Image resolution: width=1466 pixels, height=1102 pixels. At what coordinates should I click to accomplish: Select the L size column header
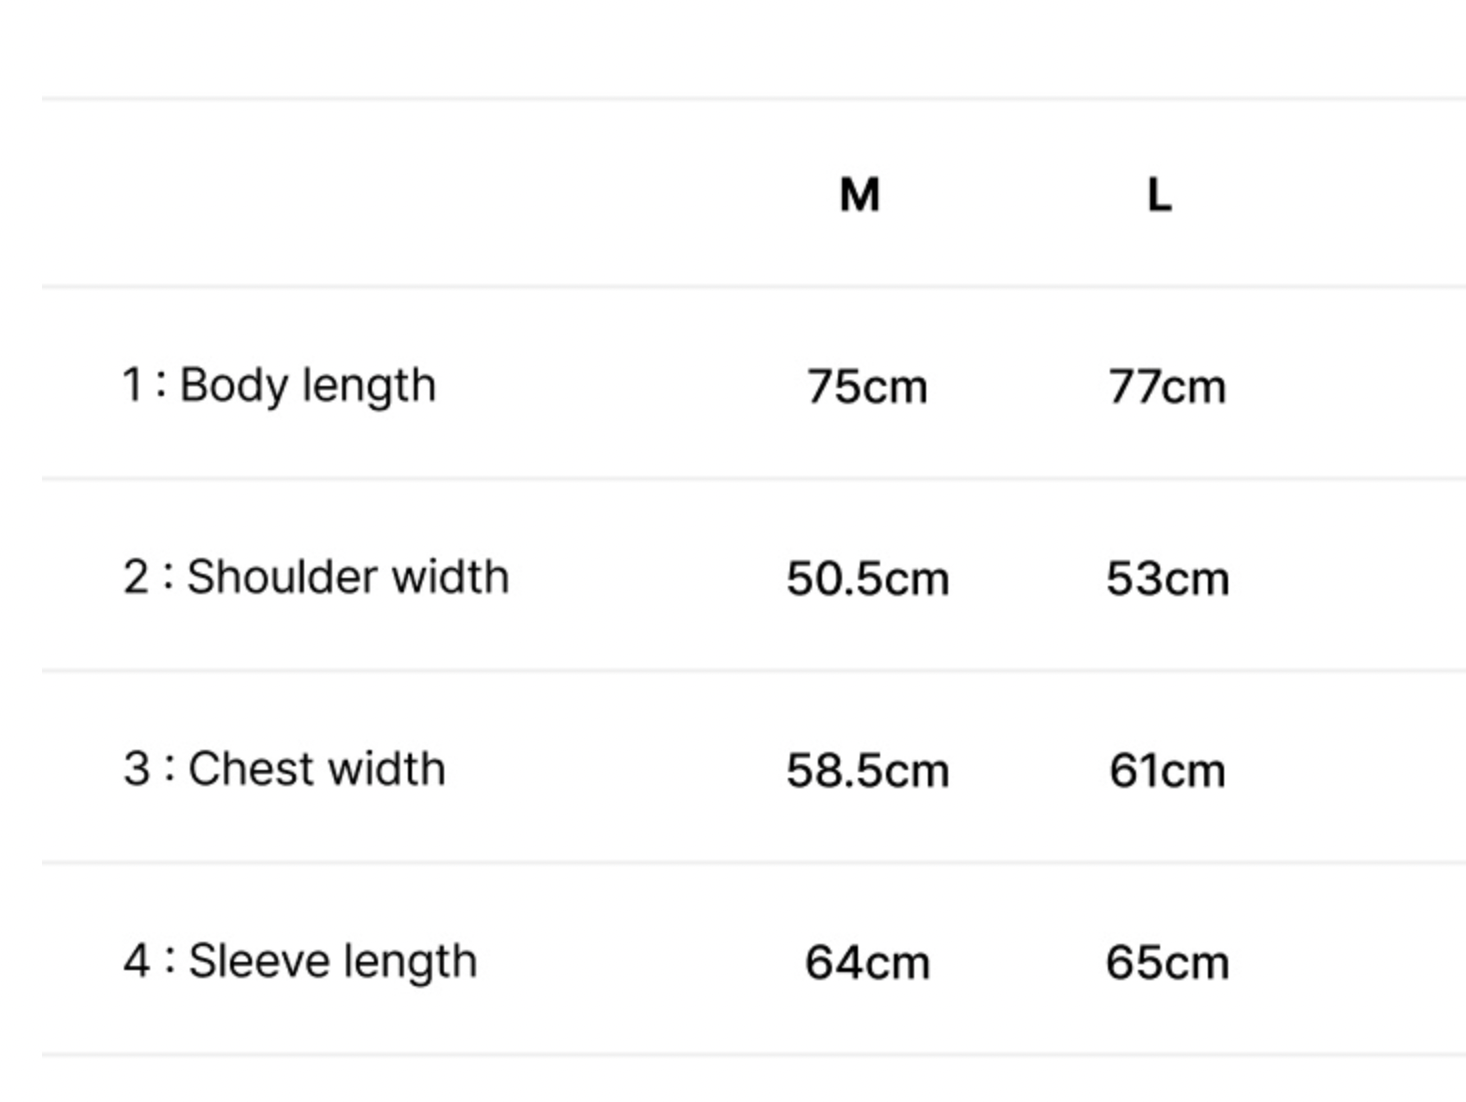point(1159,195)
